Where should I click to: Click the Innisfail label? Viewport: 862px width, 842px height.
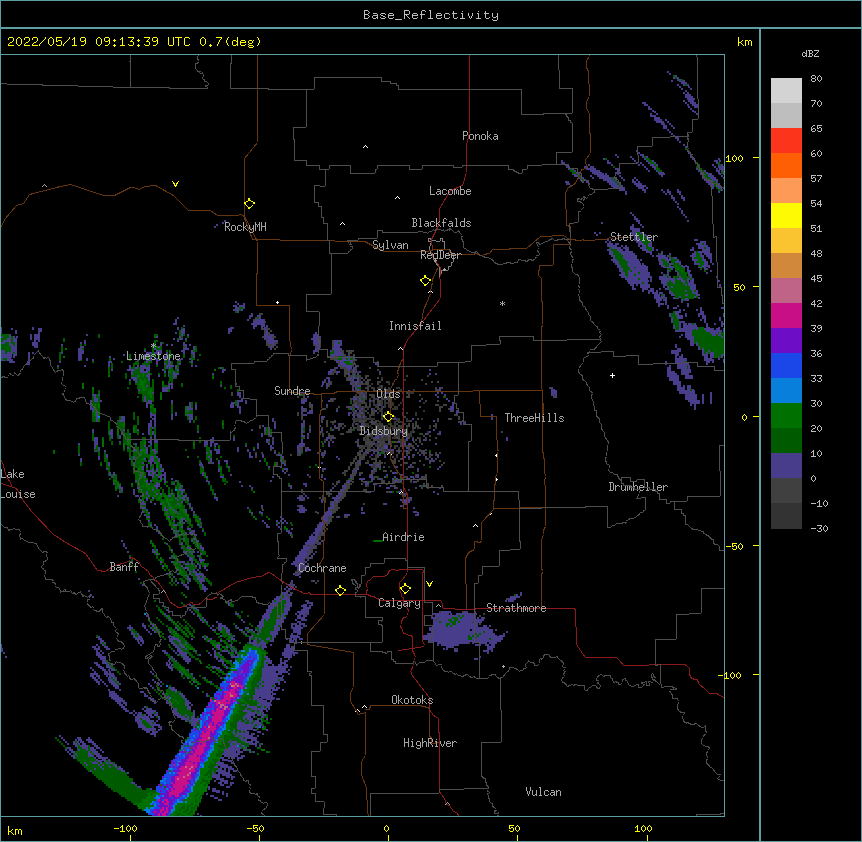pos(415,326)
